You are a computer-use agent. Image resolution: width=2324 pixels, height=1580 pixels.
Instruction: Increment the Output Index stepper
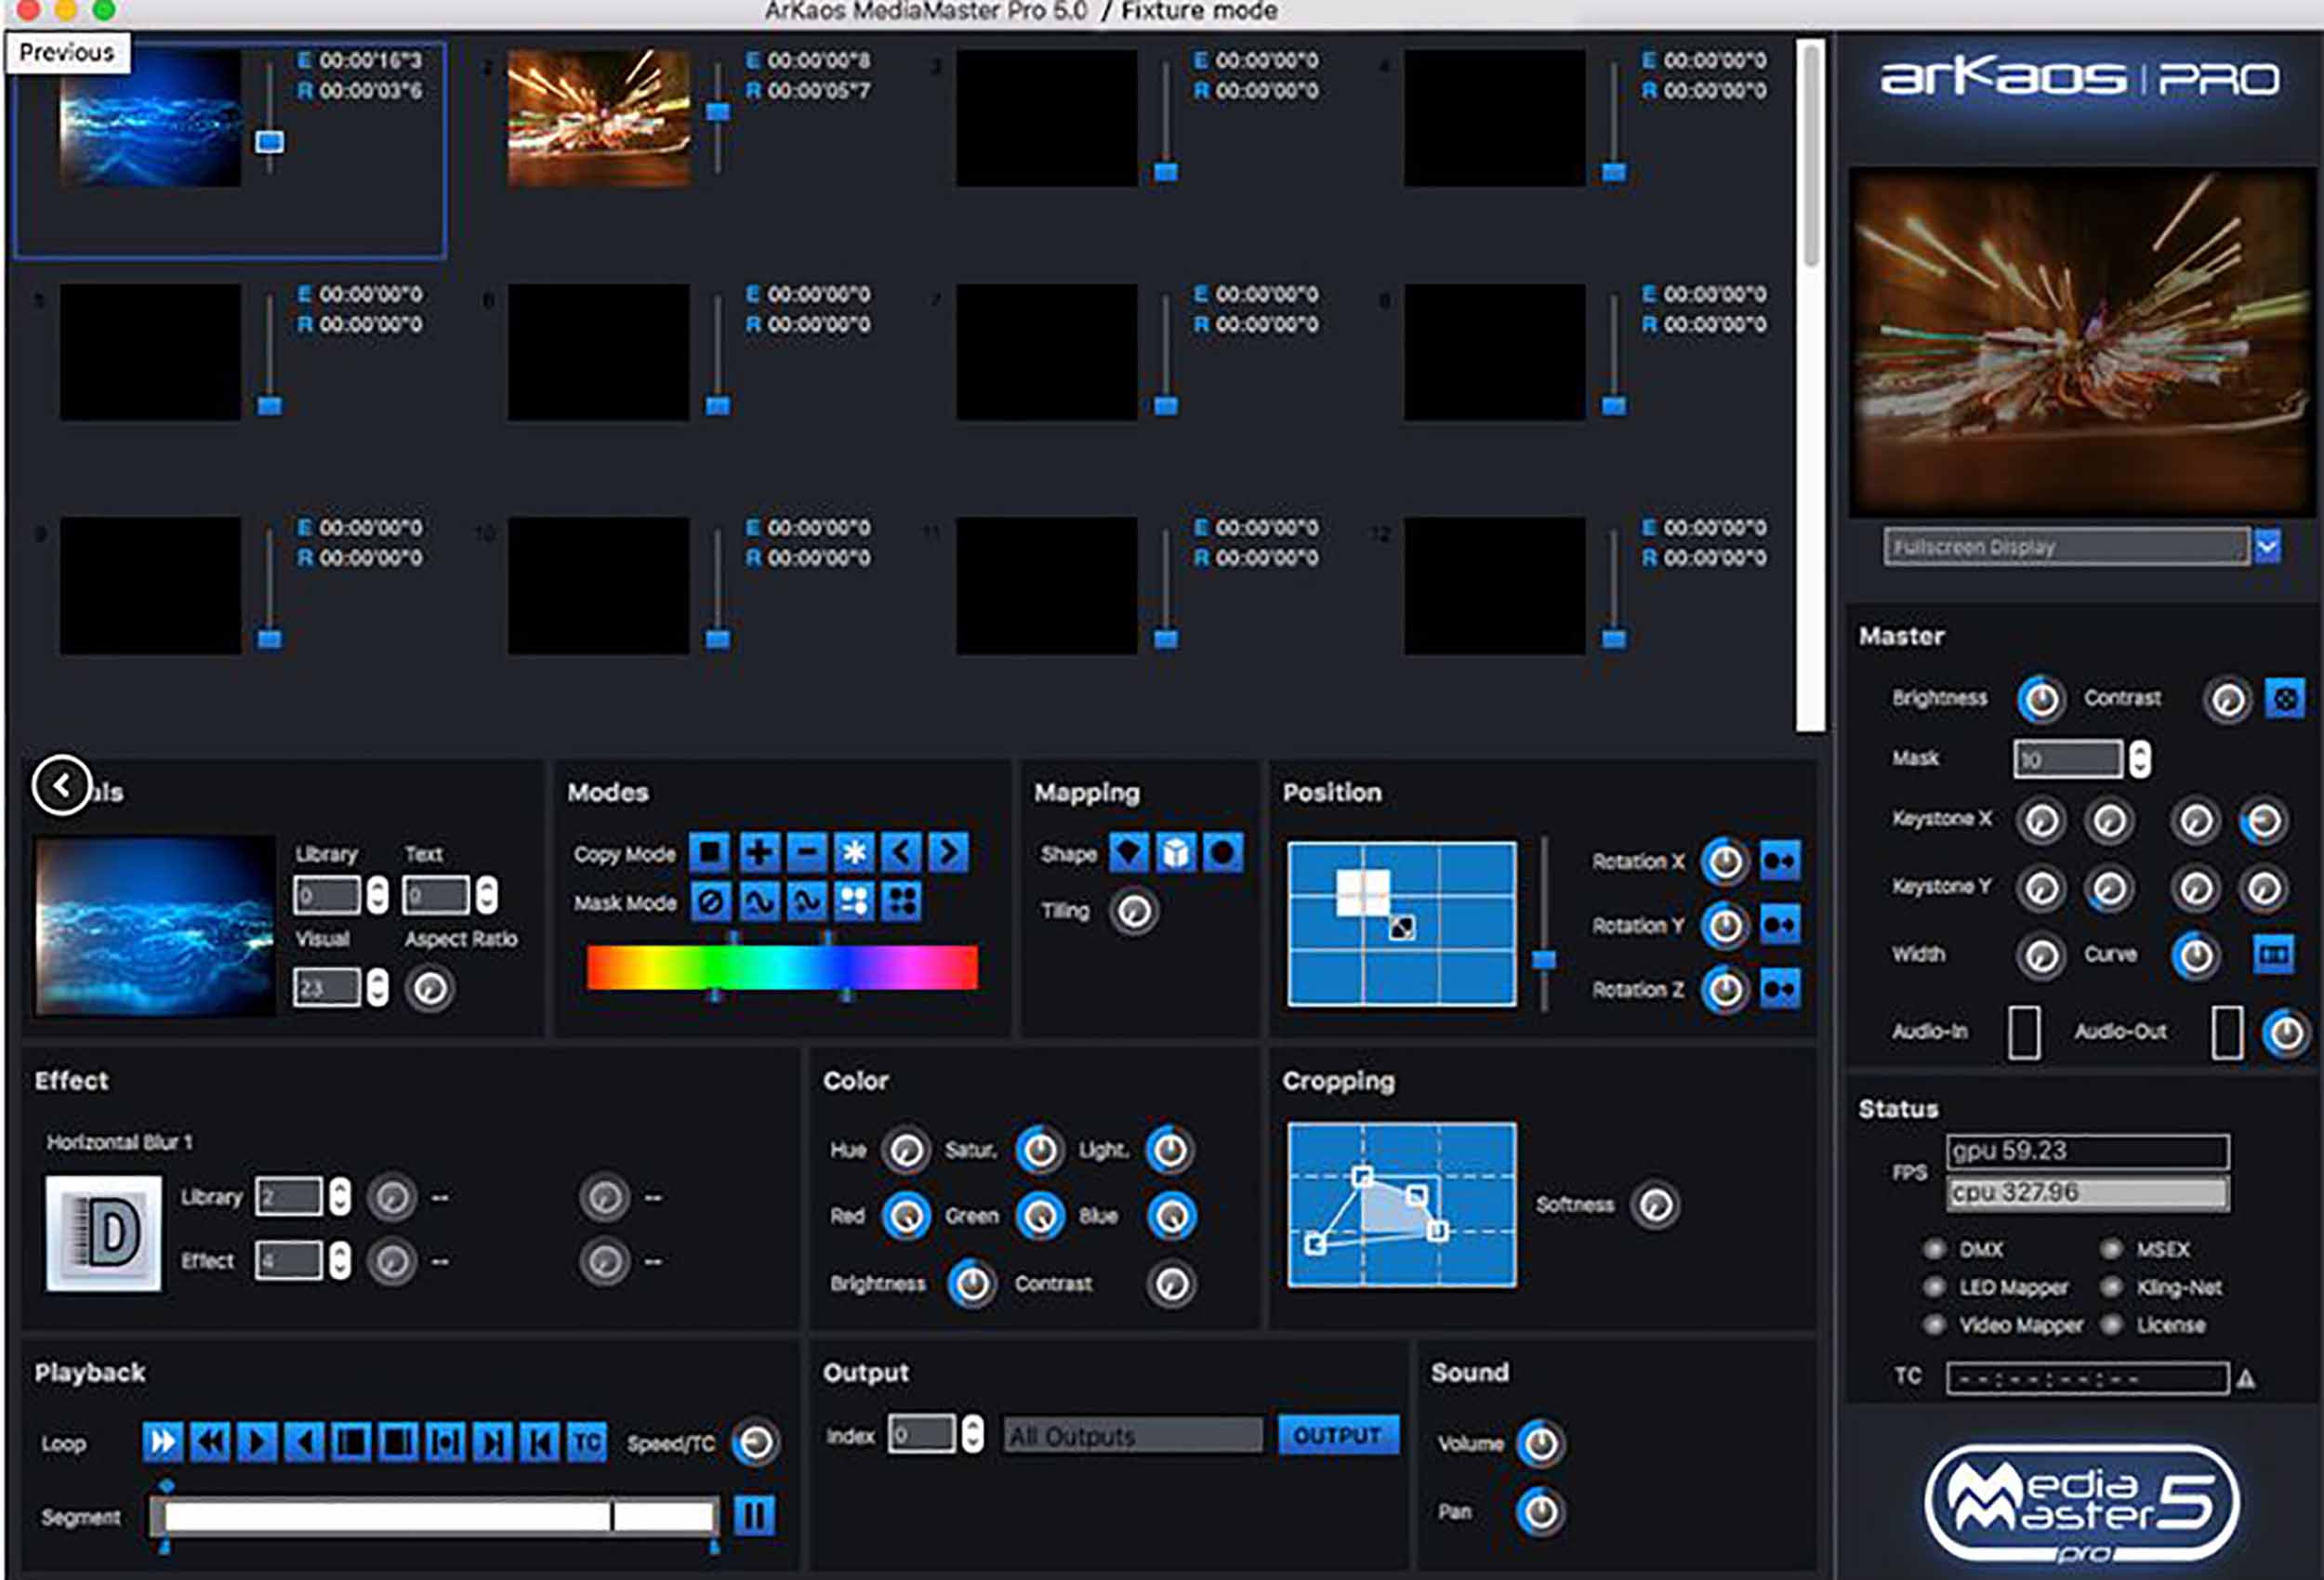[x=975, y=1428]
